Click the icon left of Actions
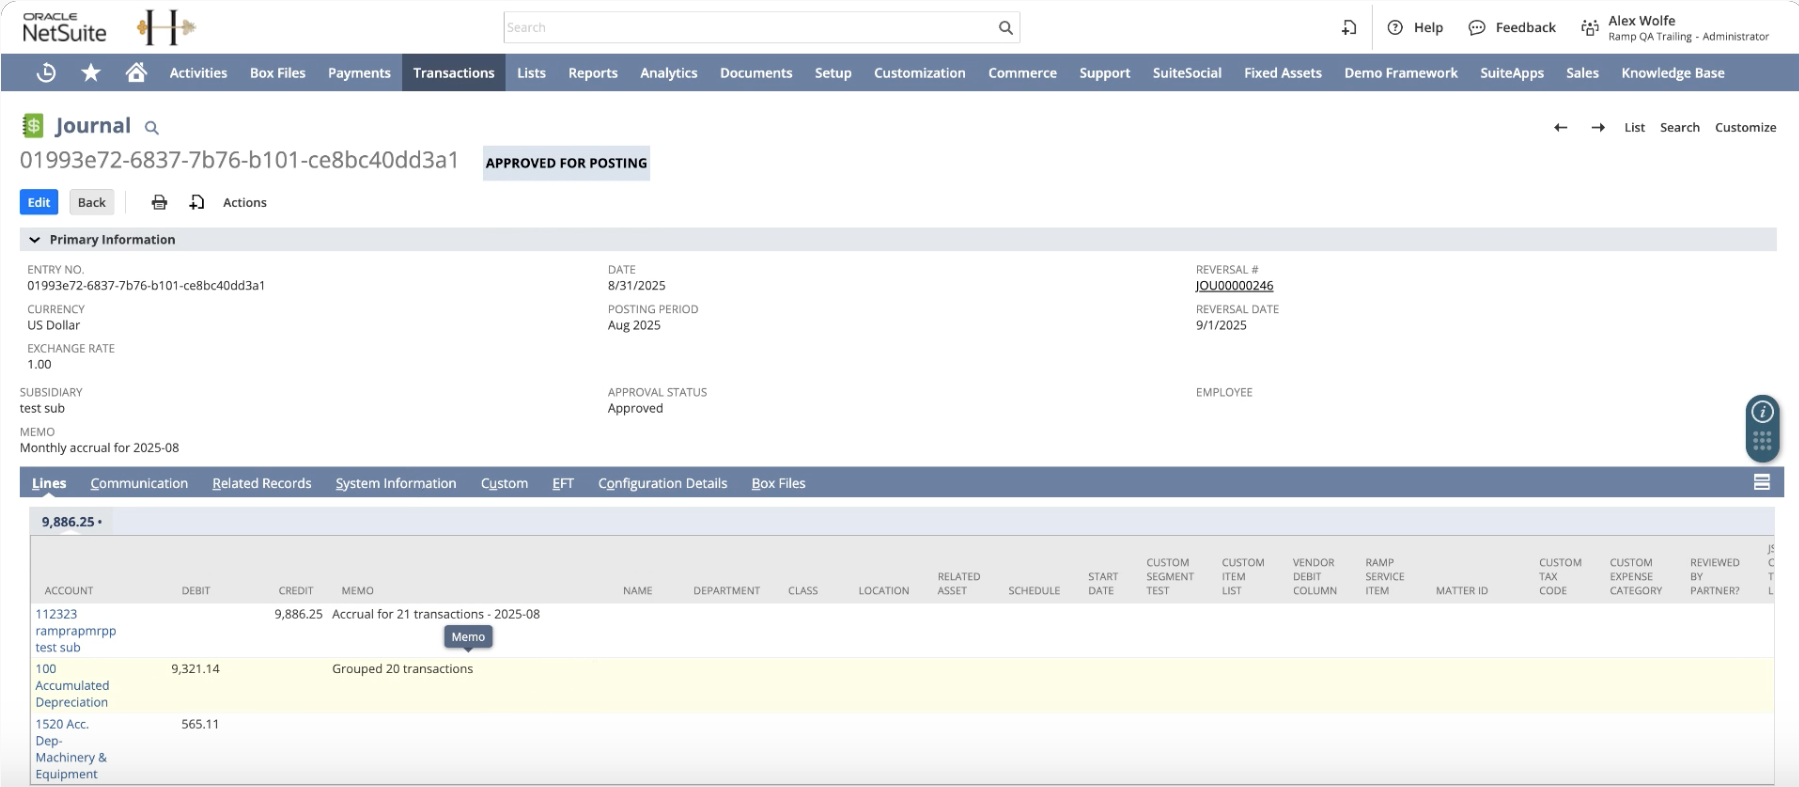The width and height of the screenshot is (1799, 787). click(197, 202)
